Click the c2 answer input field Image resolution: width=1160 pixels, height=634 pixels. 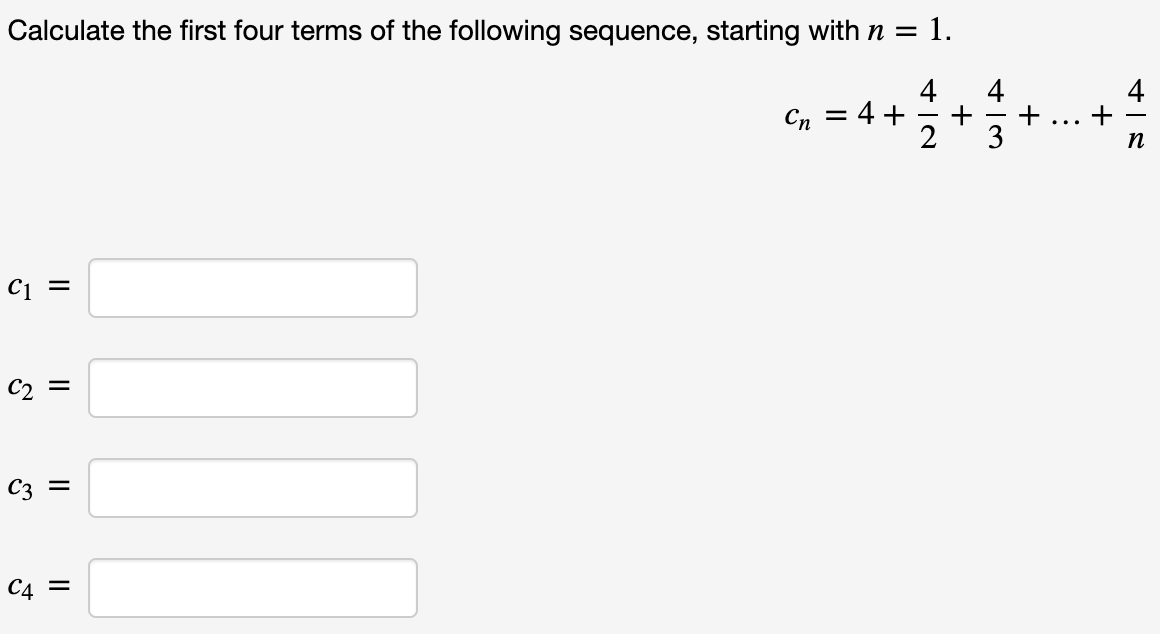coord(252,388)
